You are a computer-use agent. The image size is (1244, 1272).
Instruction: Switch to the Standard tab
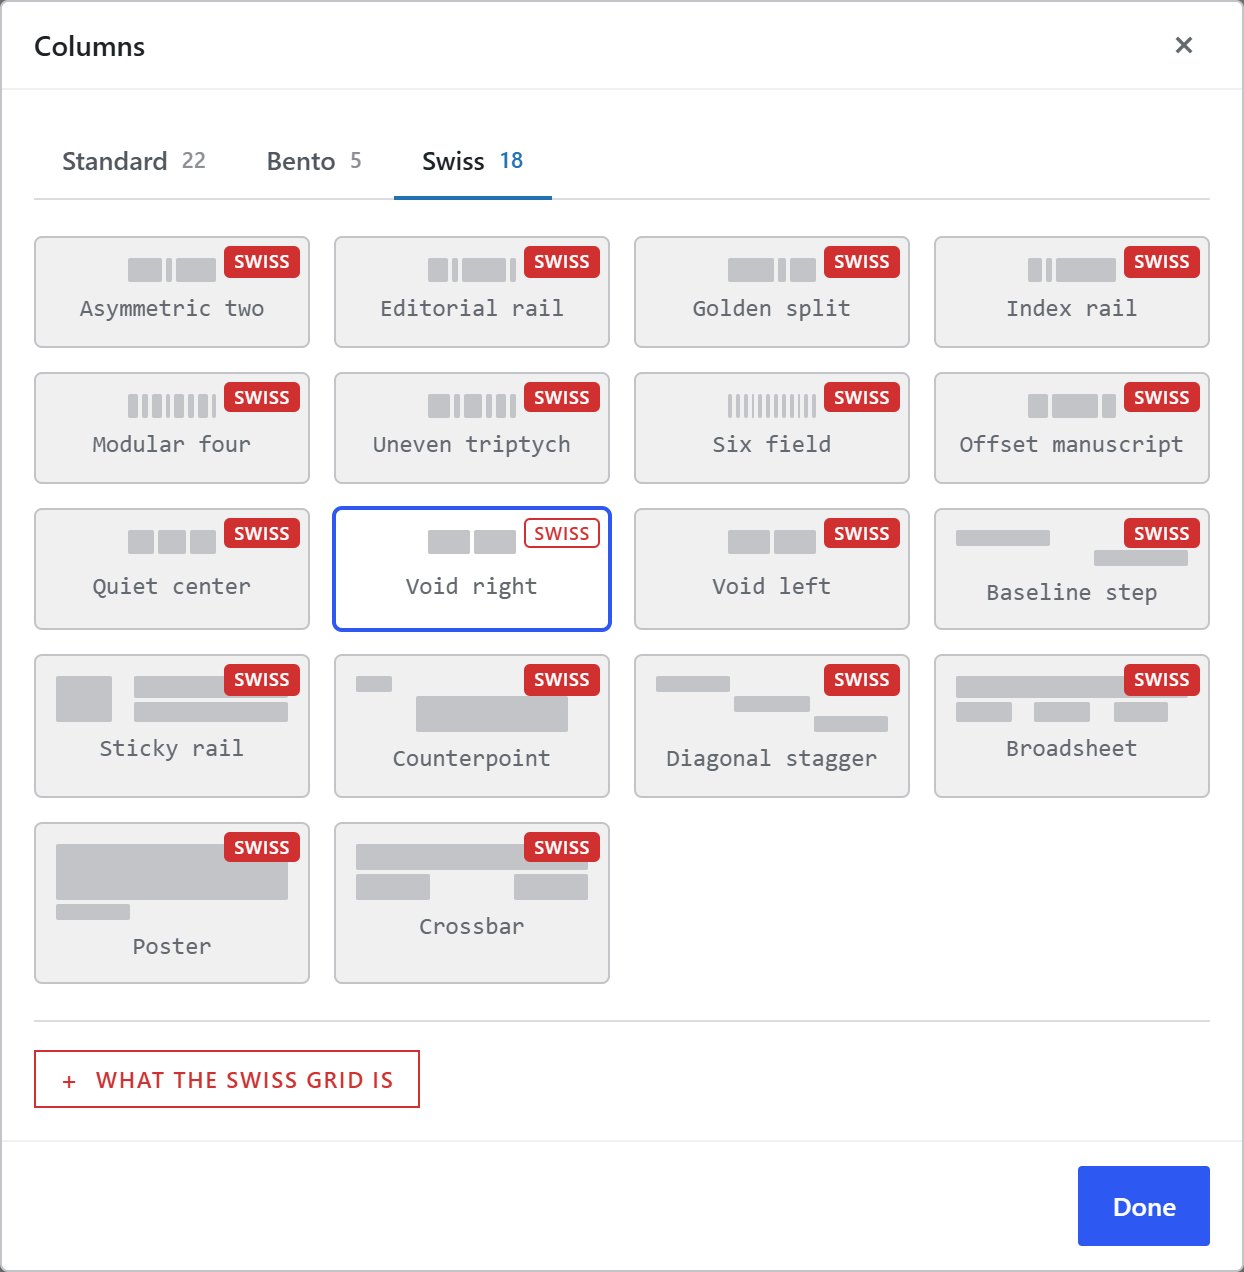pos(134,161)
